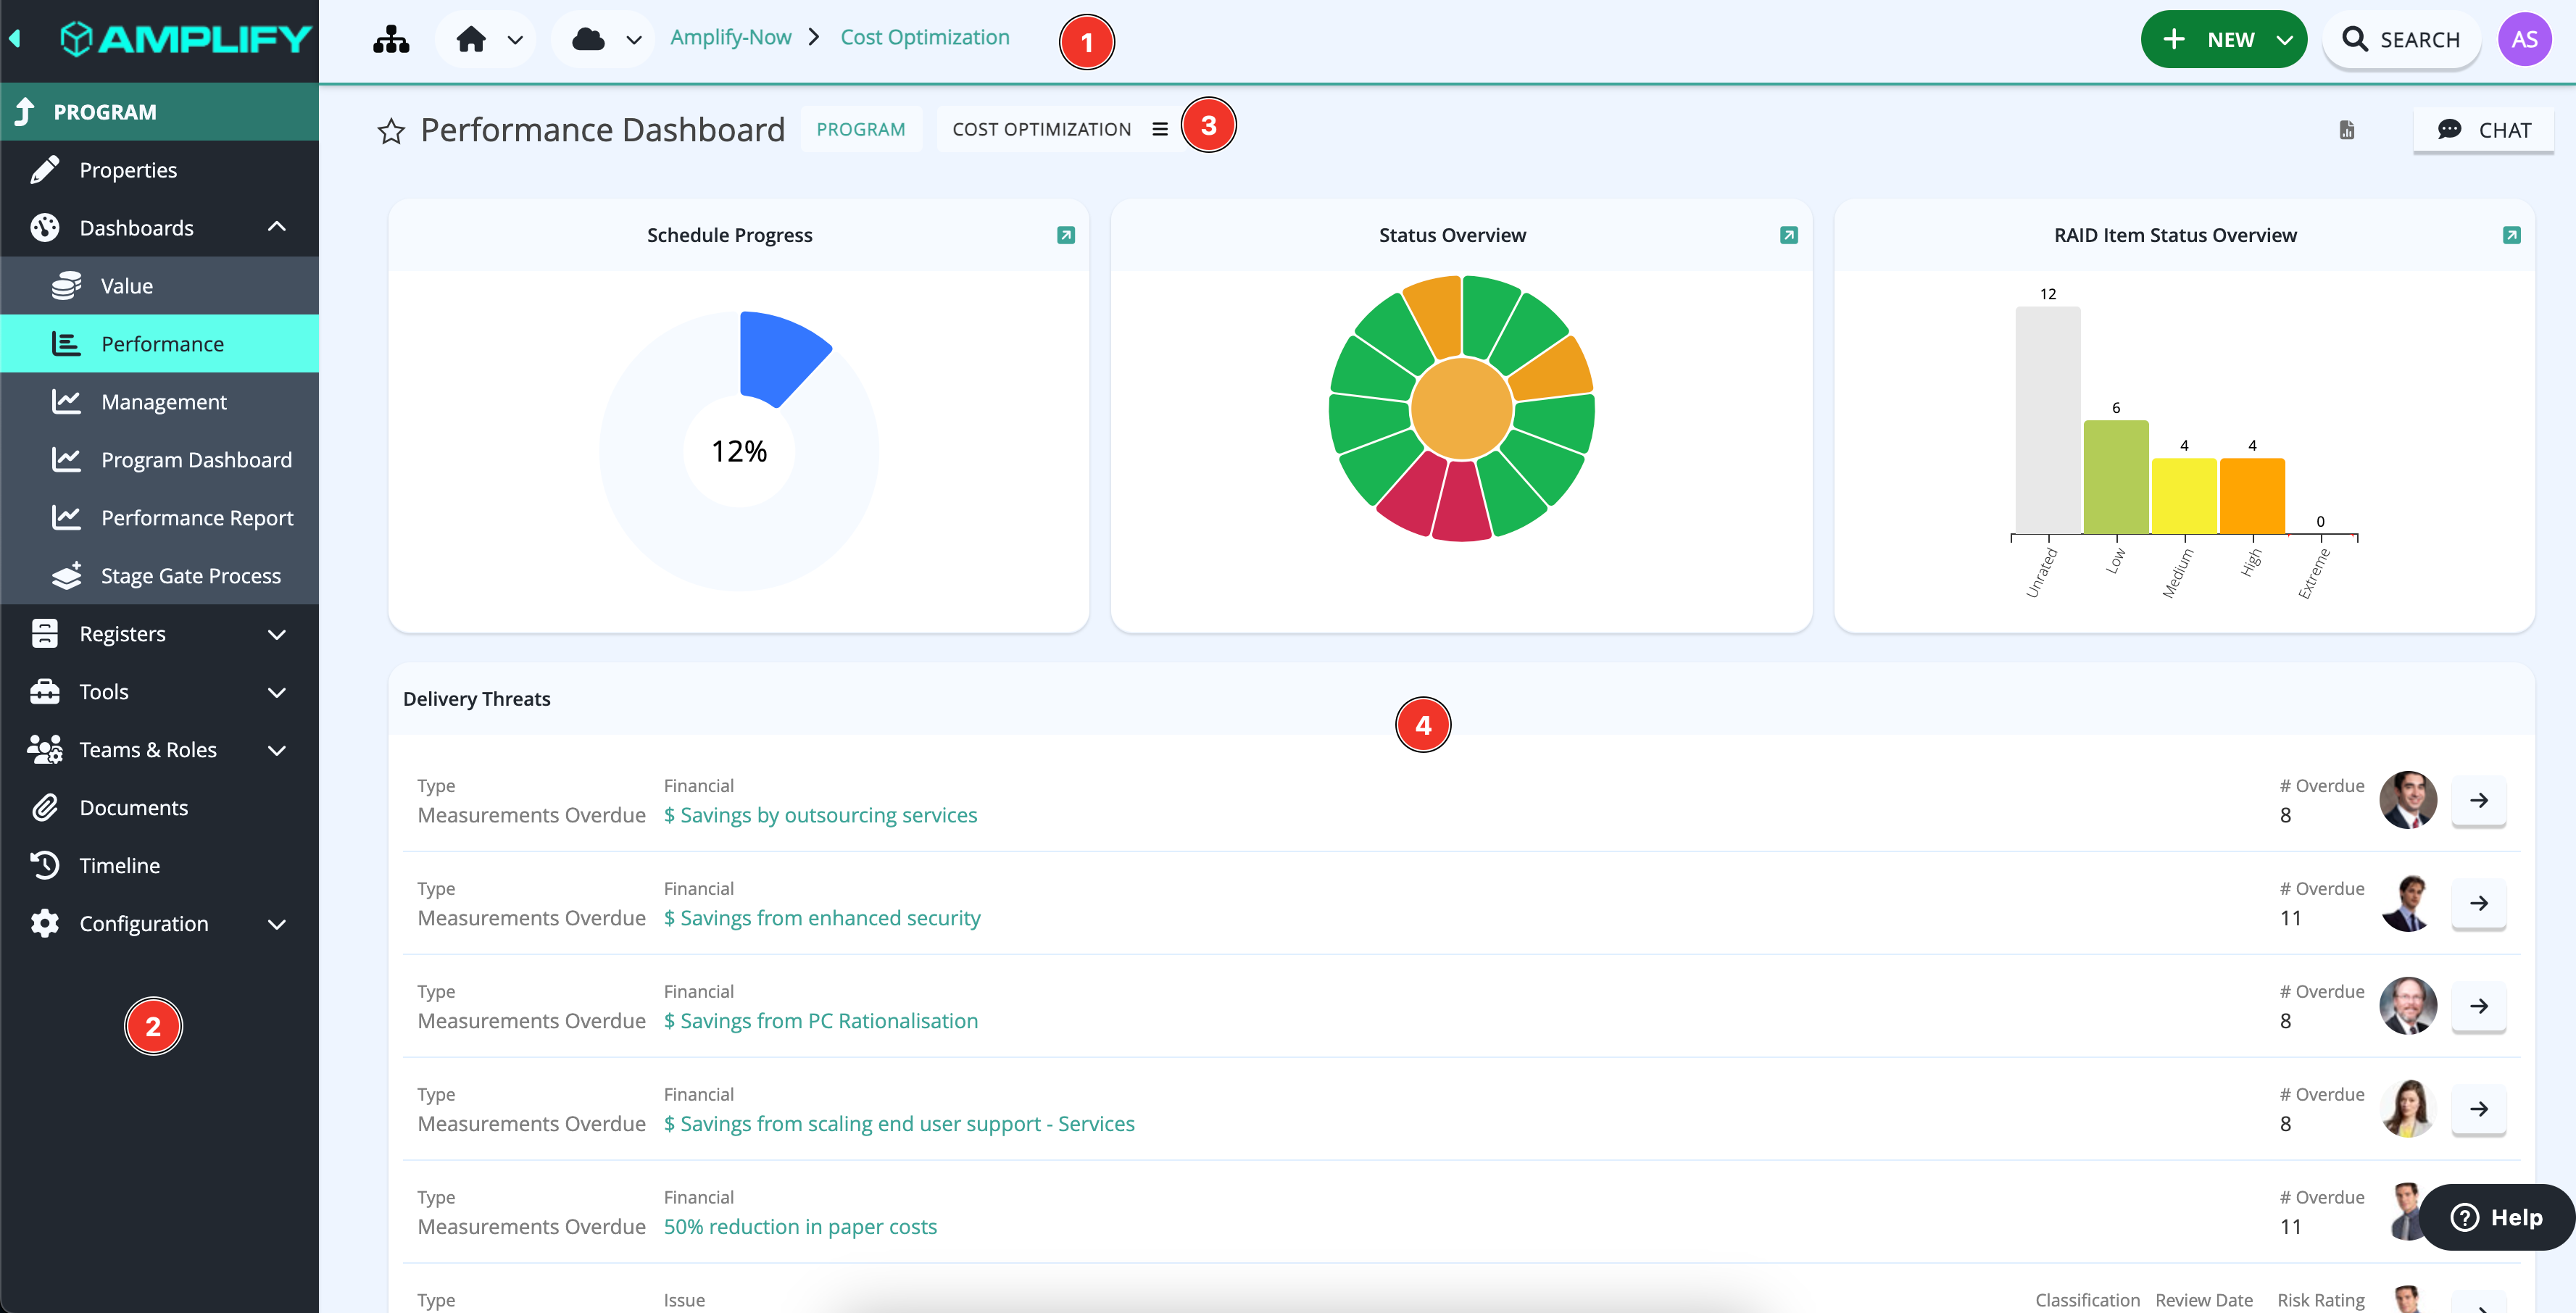Image resolution: width=2576 pixels, height=1313 pixels.
Task: Open the Savings from enhanced security threat link
Action: 822,917
